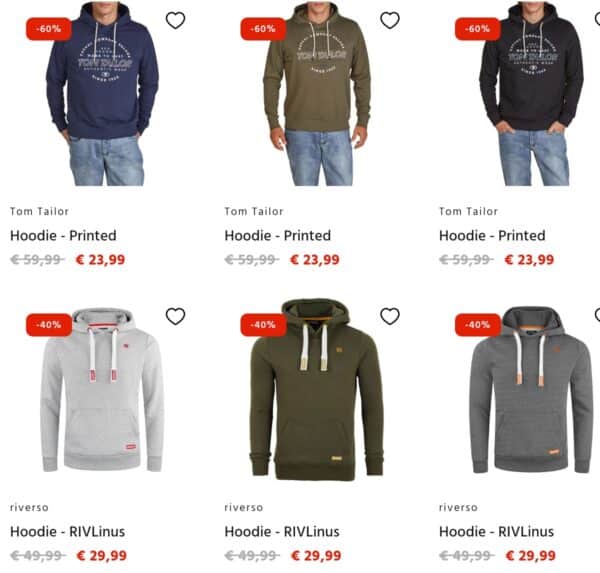Click the -40% badge on dark grey hoodie
This screenshot has width=600, height=573.
[x=478, y=325]
